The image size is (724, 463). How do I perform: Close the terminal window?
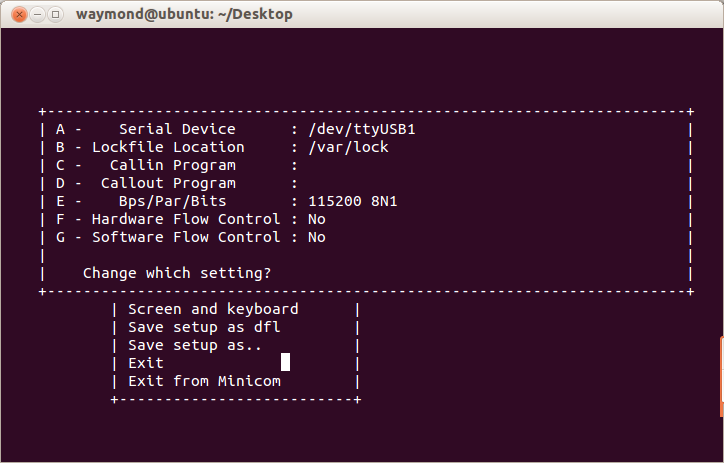coord(13,14)
